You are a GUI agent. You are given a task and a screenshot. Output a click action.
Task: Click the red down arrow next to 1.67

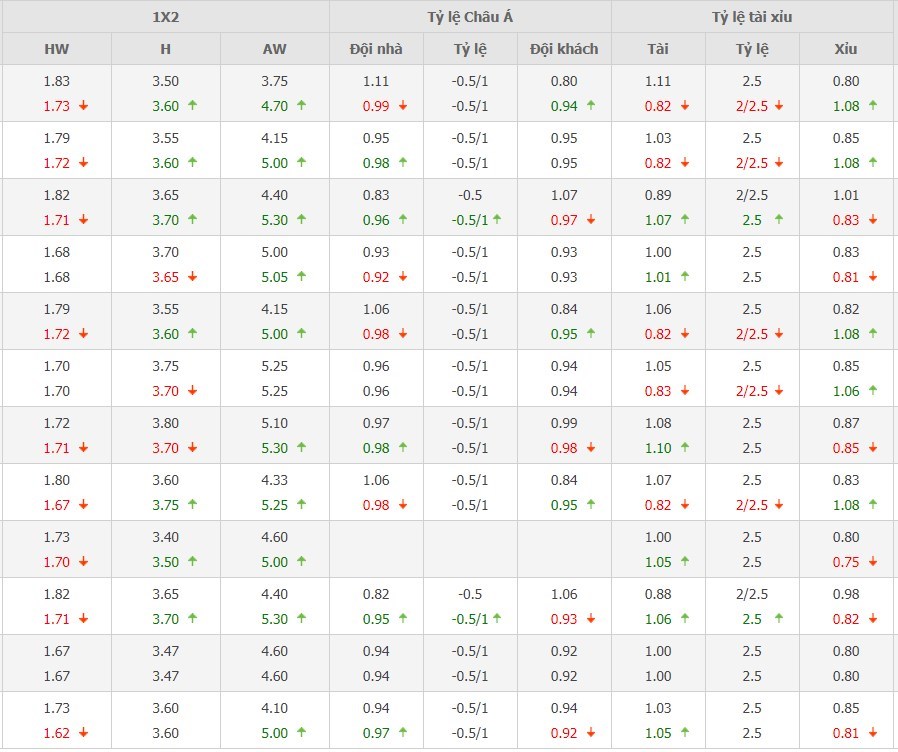coord(84,504)
